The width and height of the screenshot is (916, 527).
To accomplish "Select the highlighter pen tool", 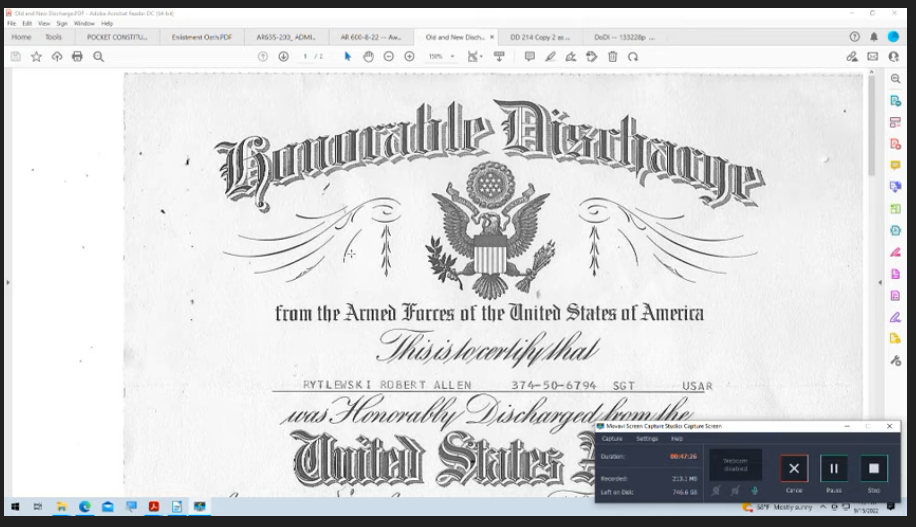I will (x=550, y=57).
